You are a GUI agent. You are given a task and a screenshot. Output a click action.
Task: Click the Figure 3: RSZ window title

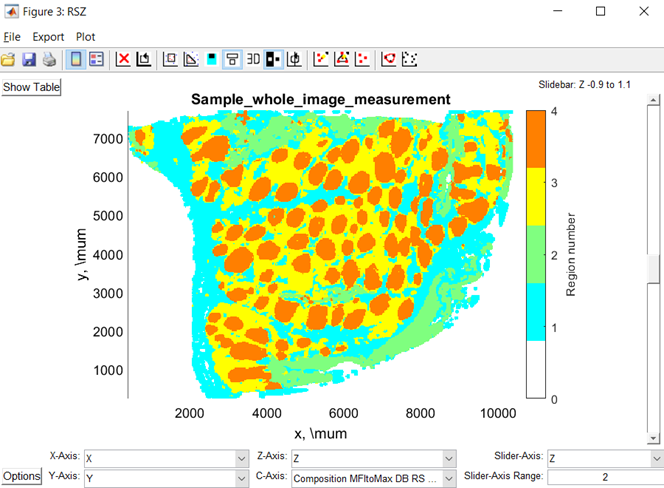[55, 11]
